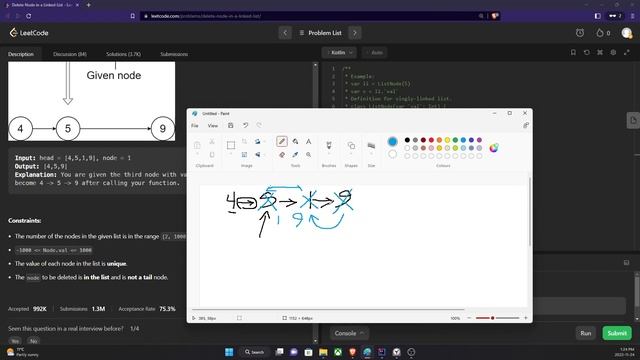
Task: Click the LeetCode logo
Action: pos(29,33)
